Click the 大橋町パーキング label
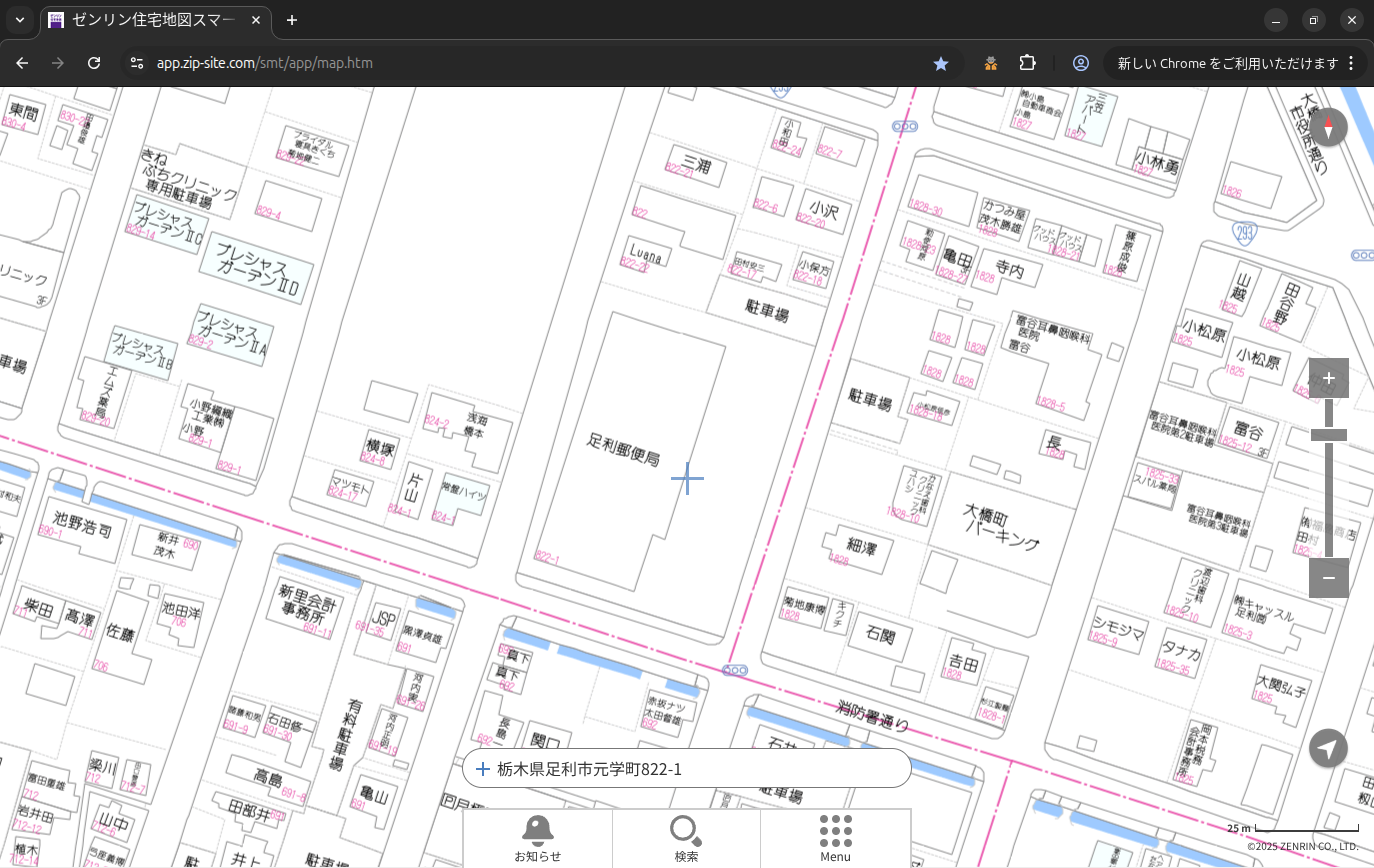The width and height of the screenshot is (1374, 868). (1001, 528)
